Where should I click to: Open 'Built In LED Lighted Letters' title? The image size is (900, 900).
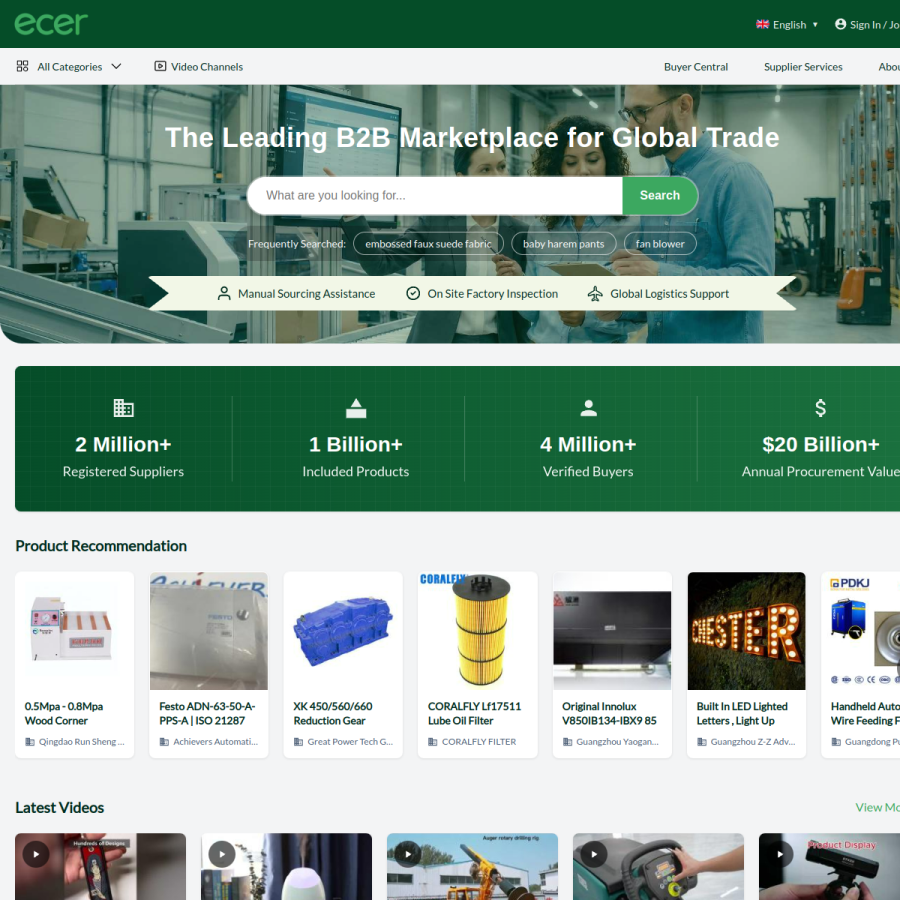pyautogui.click(x=742, y=713)
